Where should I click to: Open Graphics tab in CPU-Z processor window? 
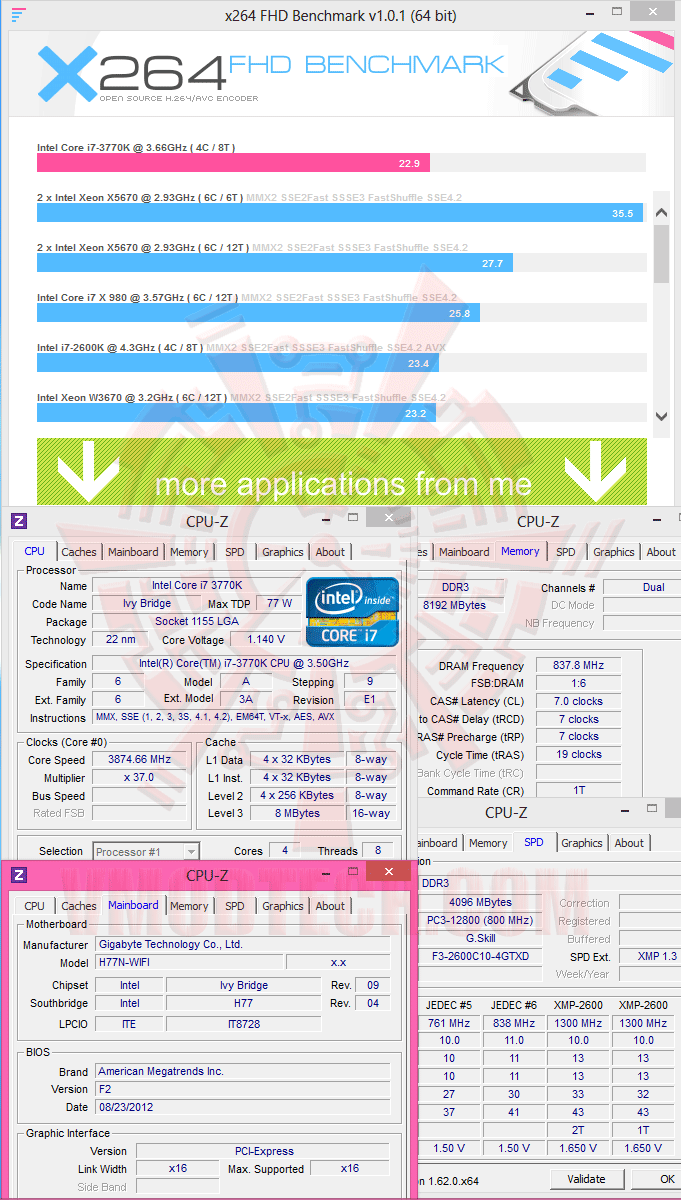(x=283, y=552)
